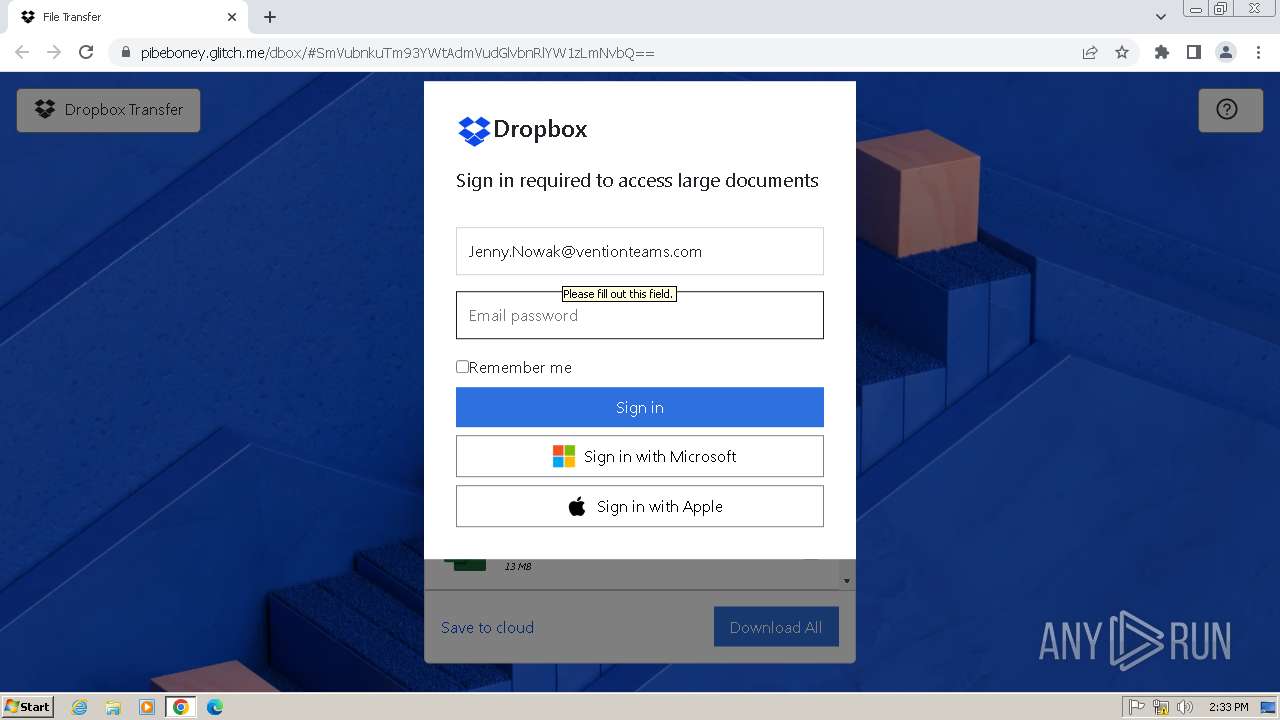Open Internet Explorer from taskbar
The image size is (1280, 720).
point(80,707)
